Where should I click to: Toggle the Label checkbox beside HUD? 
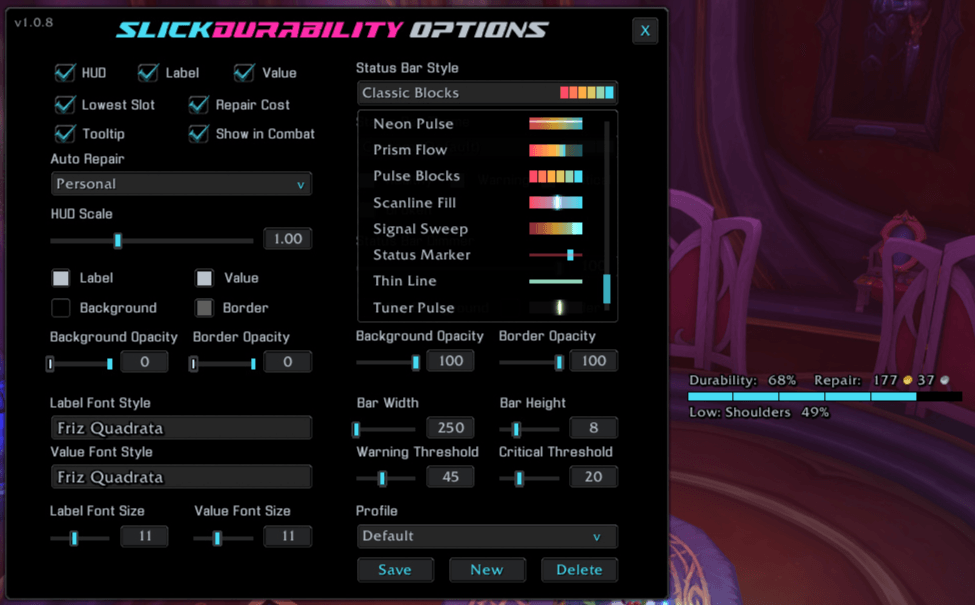[x=148, y=73]
